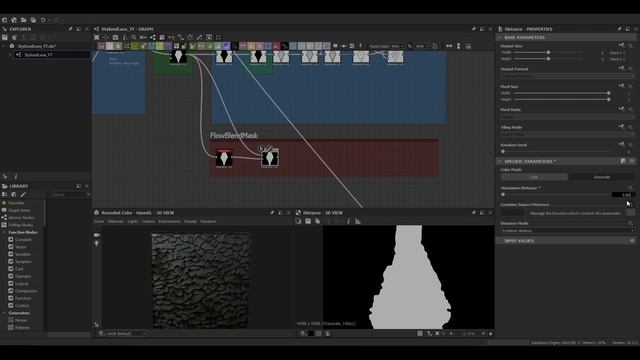
Task: Click the save image icon in 2D view toolbar
Action: 308,221
